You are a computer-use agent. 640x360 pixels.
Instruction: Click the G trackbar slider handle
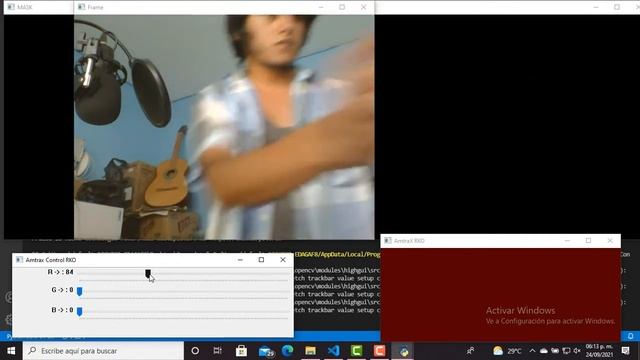[80, 291]
